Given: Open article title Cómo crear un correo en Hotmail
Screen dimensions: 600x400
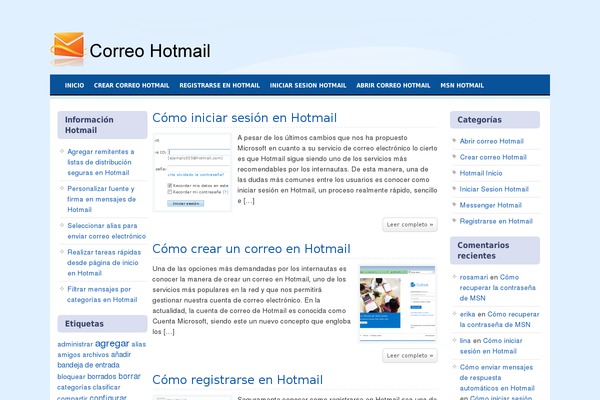Looking at the screenshot, I should [x=251, y=248].
